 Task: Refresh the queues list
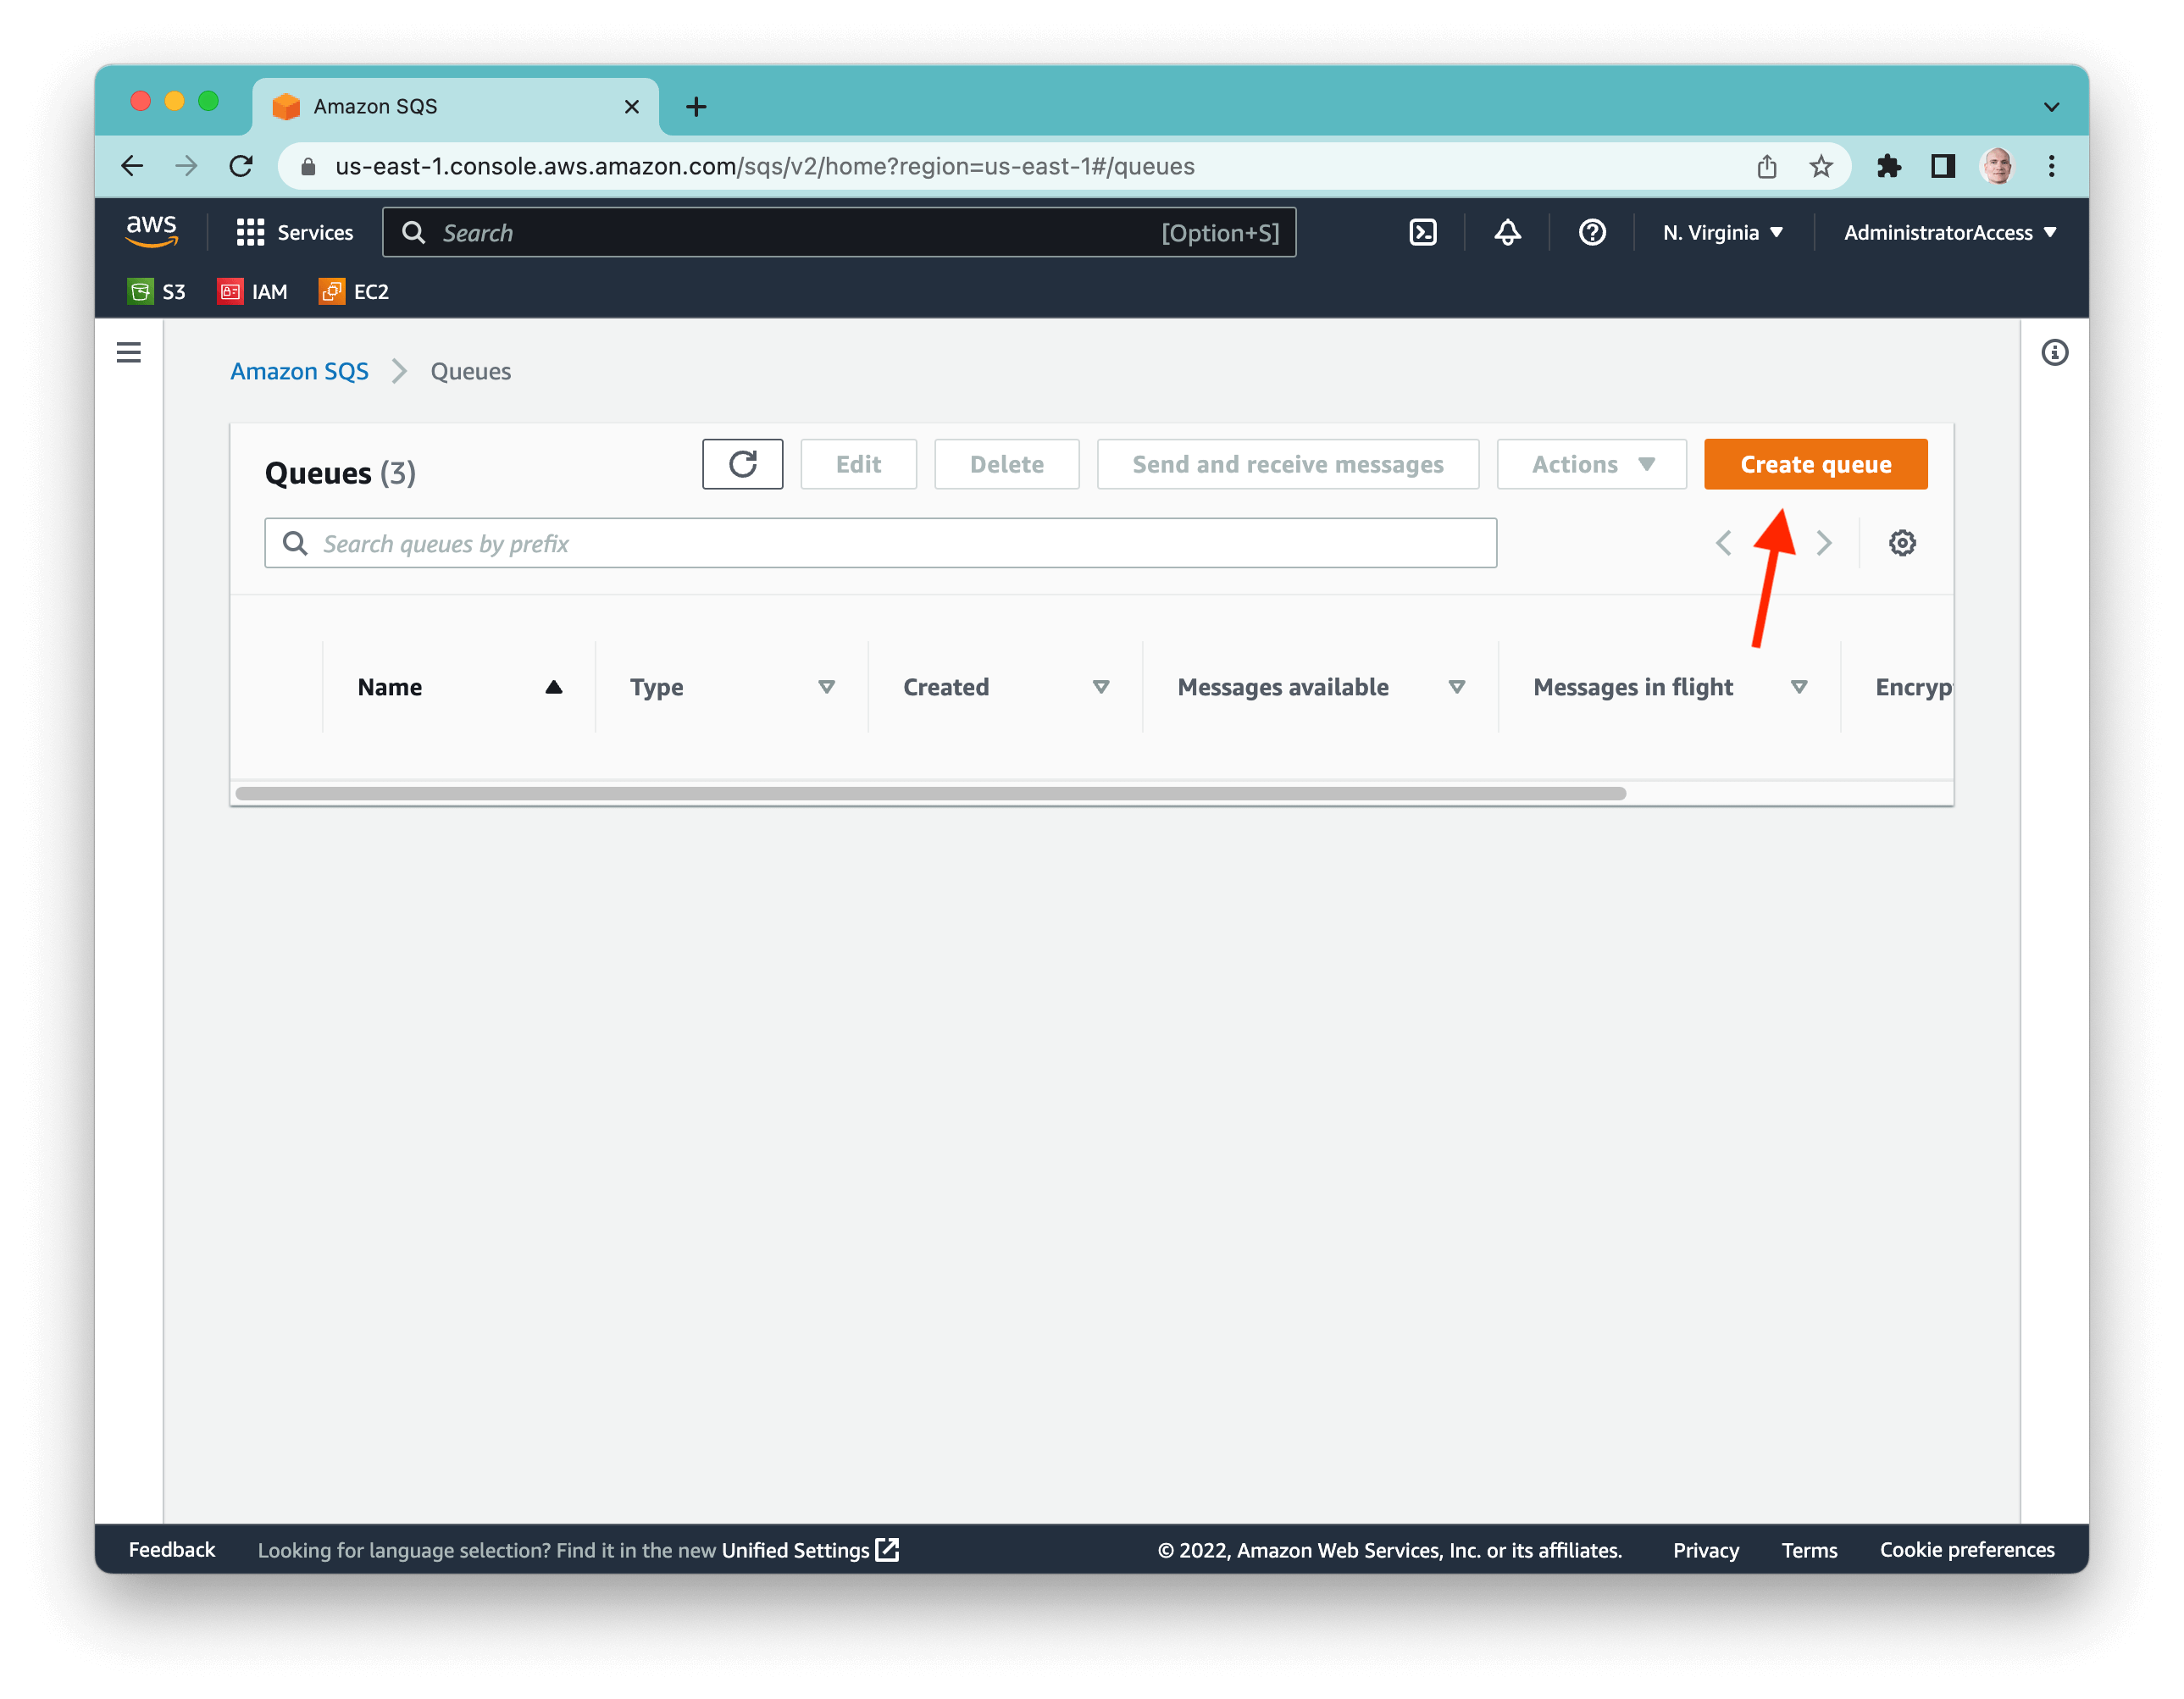(742, 464)
